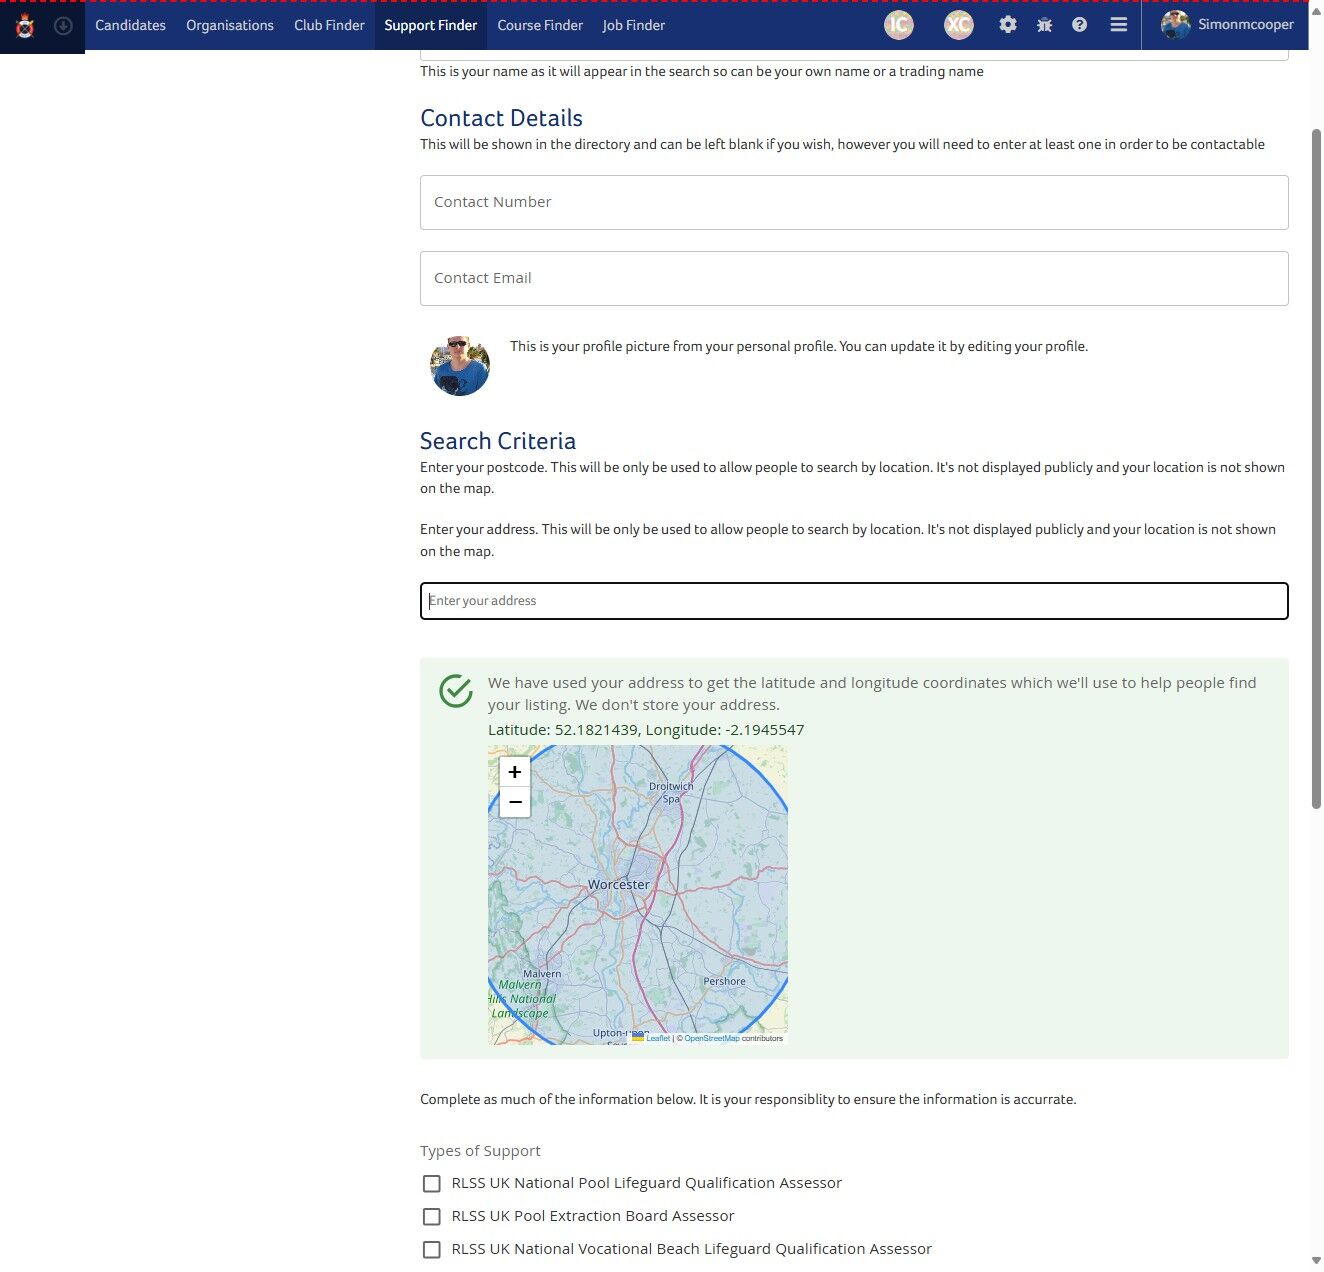The image size is (1324, 1272).
Task: Open the Club Finder section
Action: [329, 25]
